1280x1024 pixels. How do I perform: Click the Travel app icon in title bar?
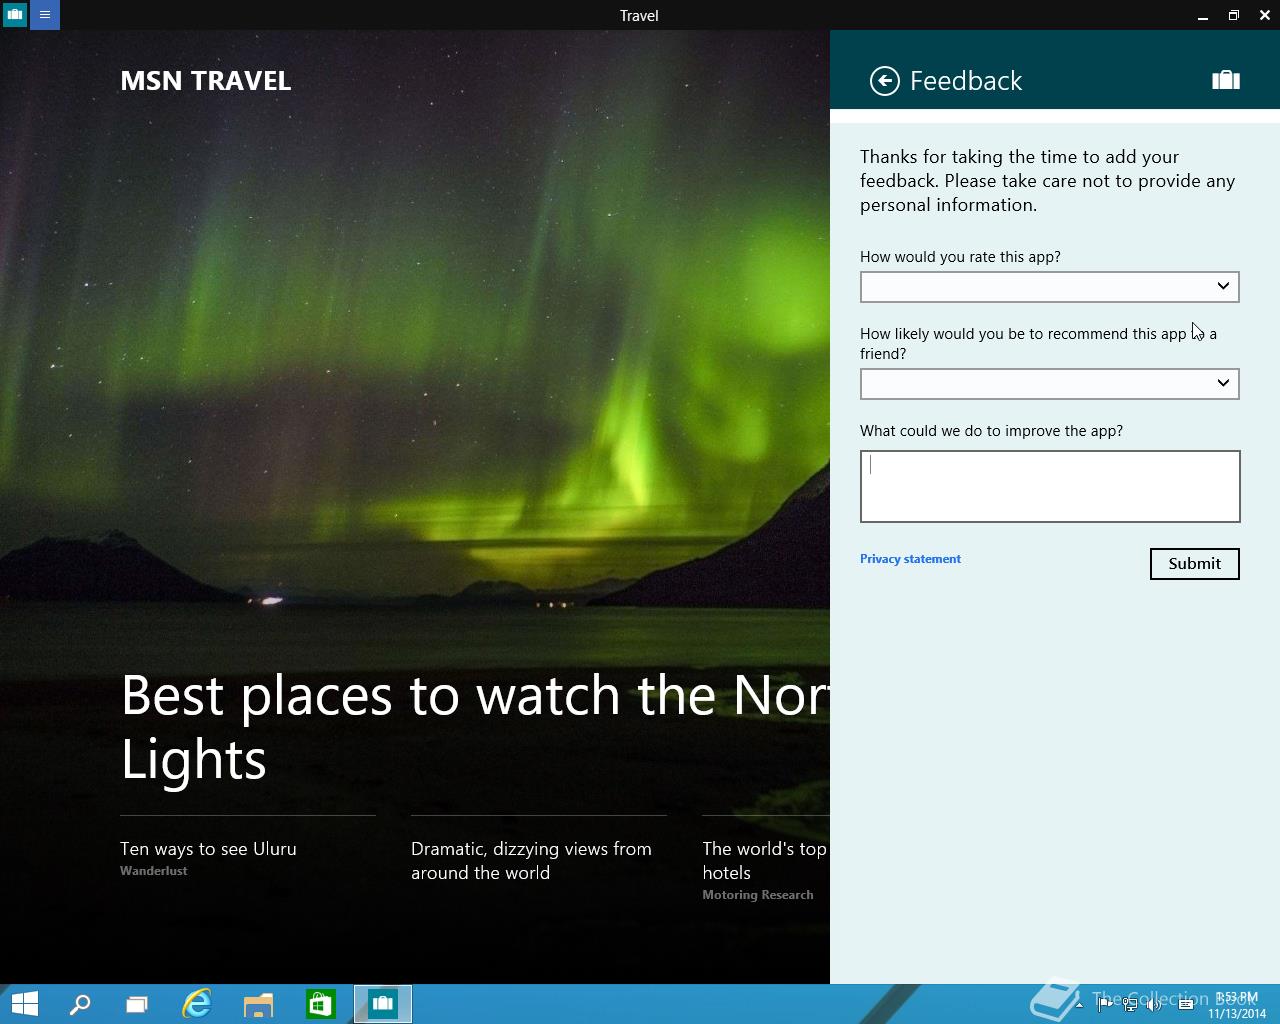click(15, 15)
